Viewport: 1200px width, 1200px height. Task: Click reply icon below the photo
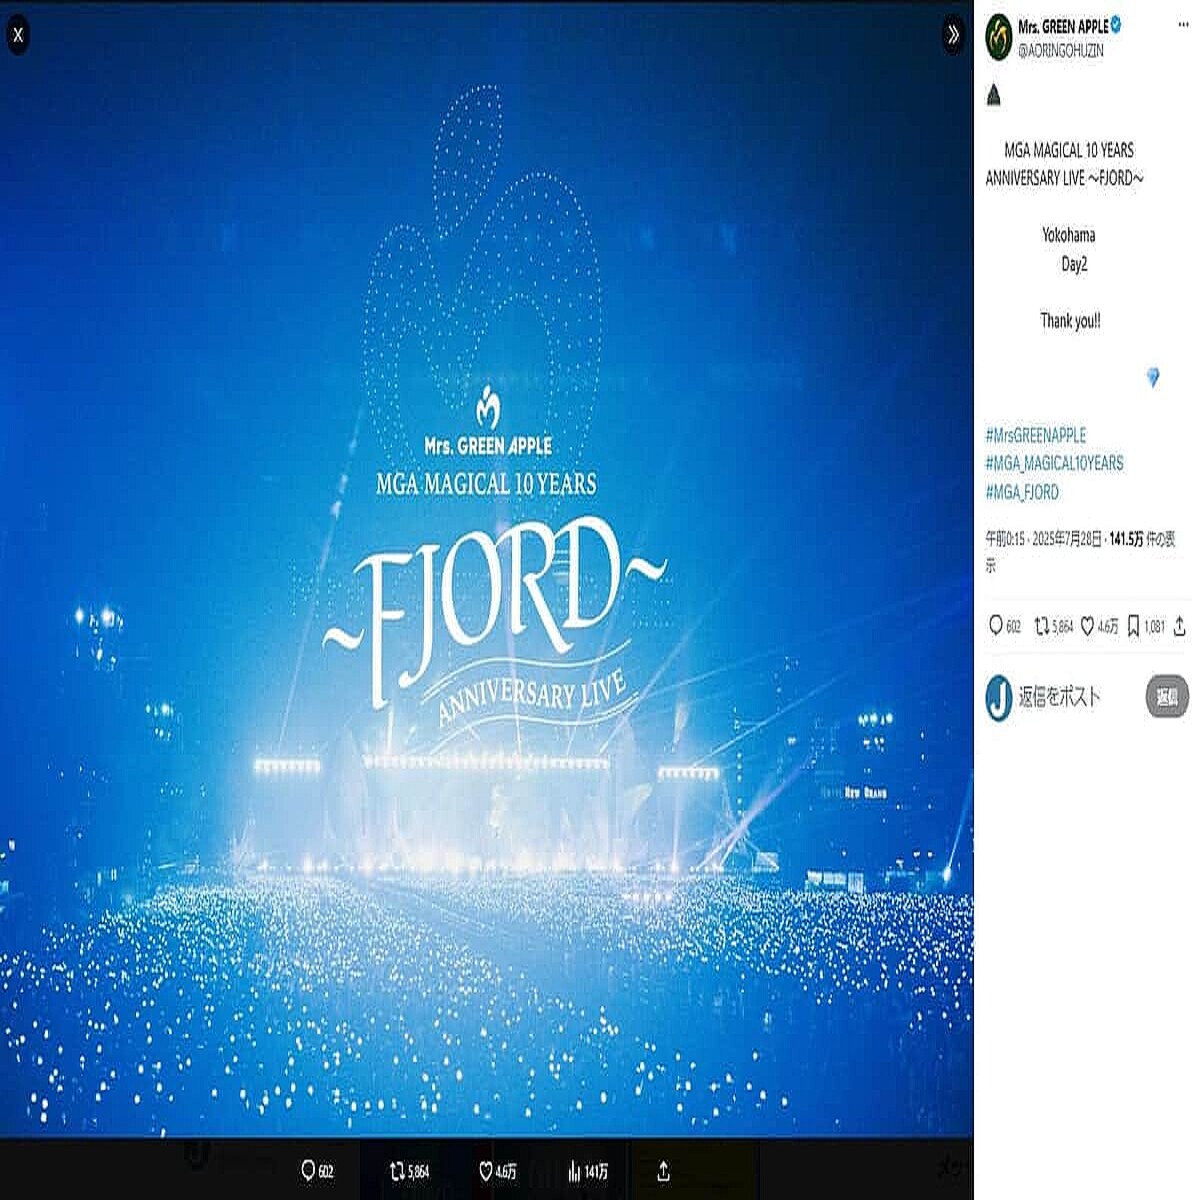coord(309,1170)
